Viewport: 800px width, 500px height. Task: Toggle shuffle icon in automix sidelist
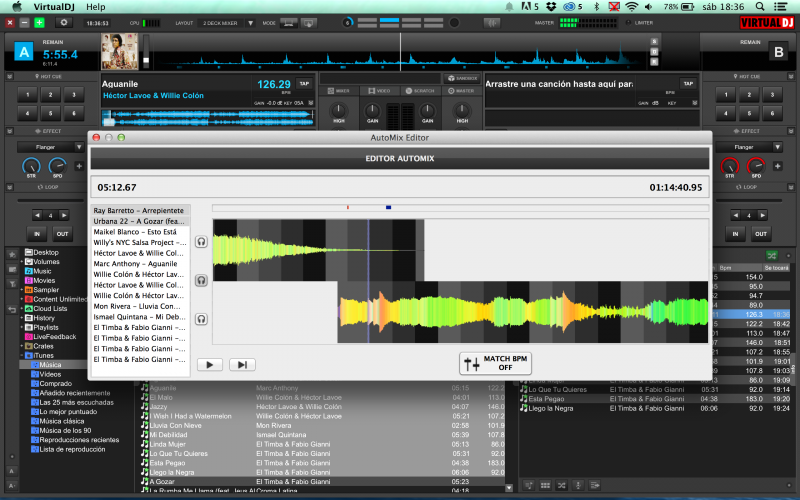click(771, 255)
